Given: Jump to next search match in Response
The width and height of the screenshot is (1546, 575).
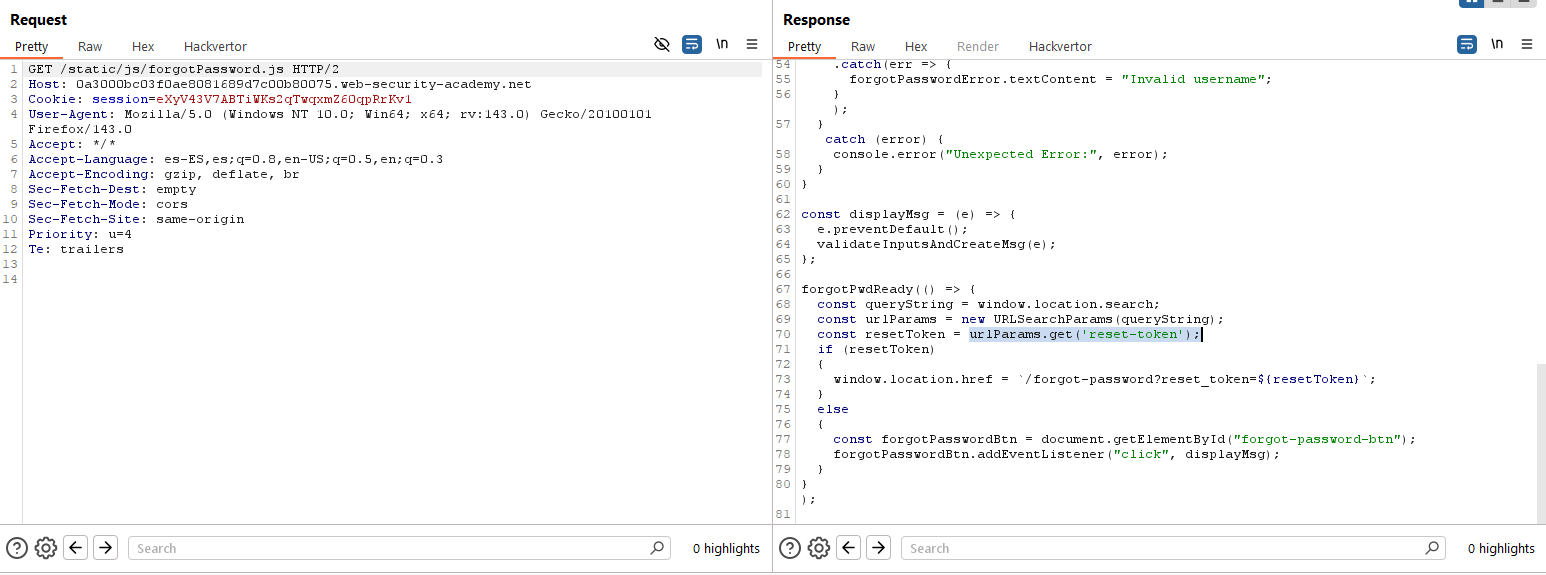Looking at the screenshot, I should pyautogui.click(x=879, y=548).
